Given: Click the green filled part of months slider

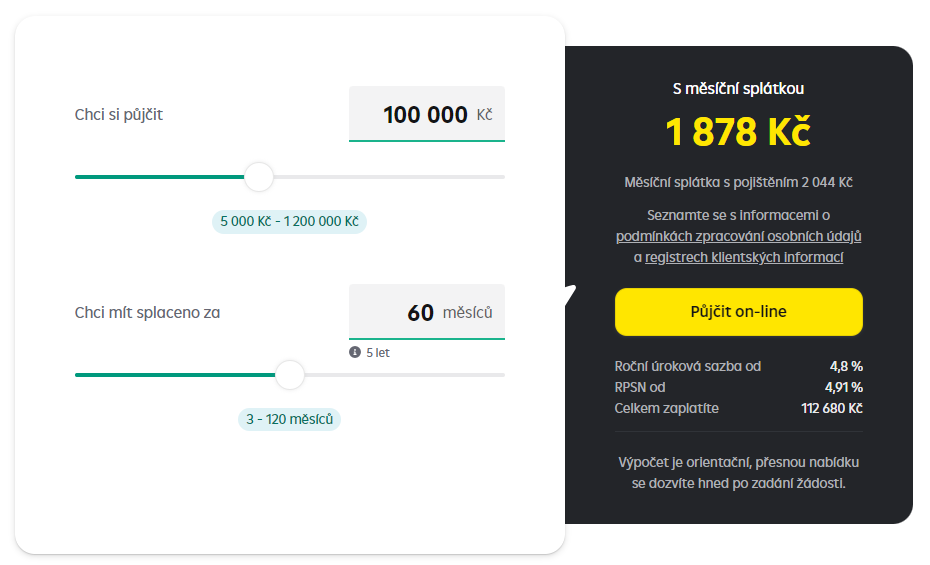Looking at the screenshot, I should (x=175, y=375).
